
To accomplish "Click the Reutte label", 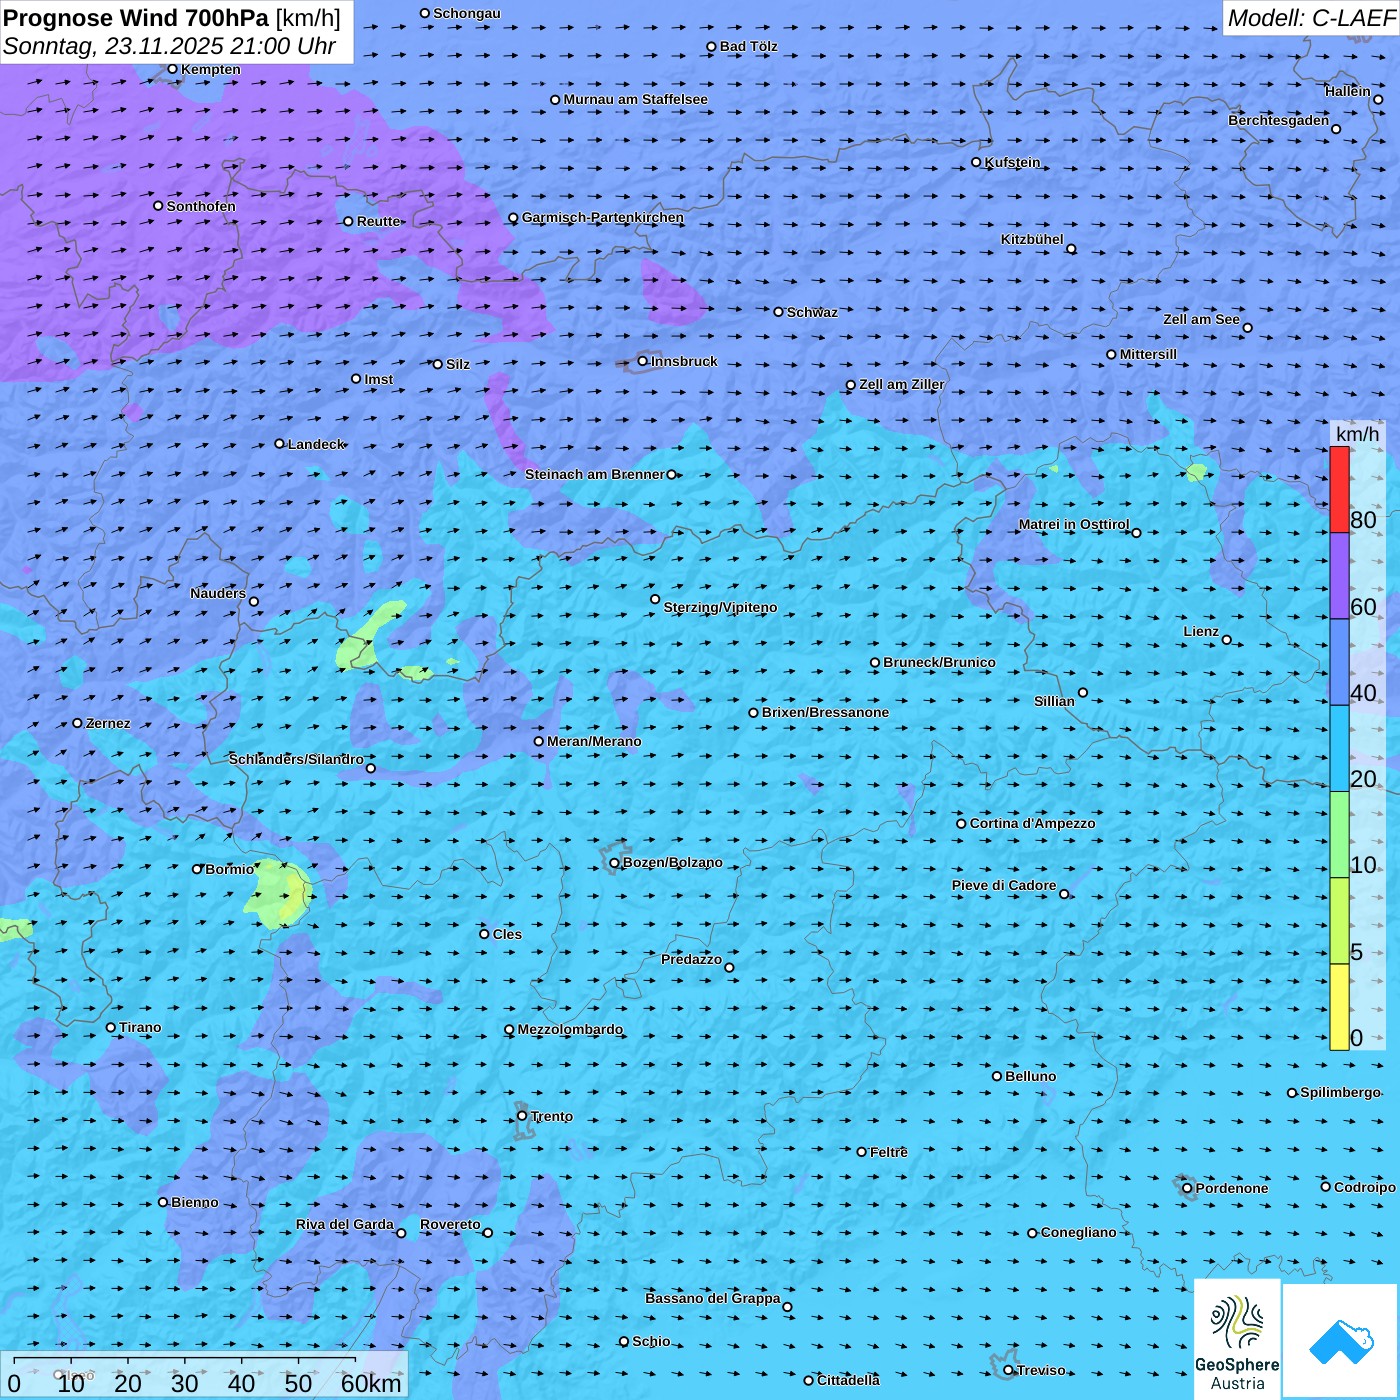I will point(378,221).
